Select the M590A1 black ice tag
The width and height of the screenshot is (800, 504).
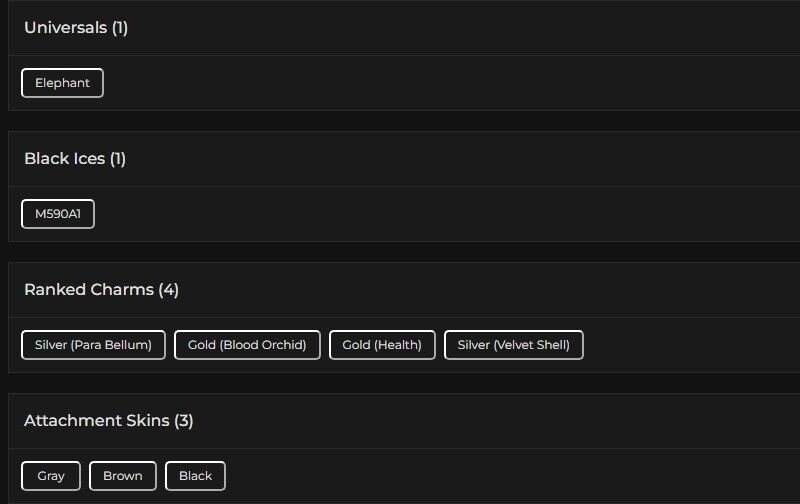click(x=58, y=214)
